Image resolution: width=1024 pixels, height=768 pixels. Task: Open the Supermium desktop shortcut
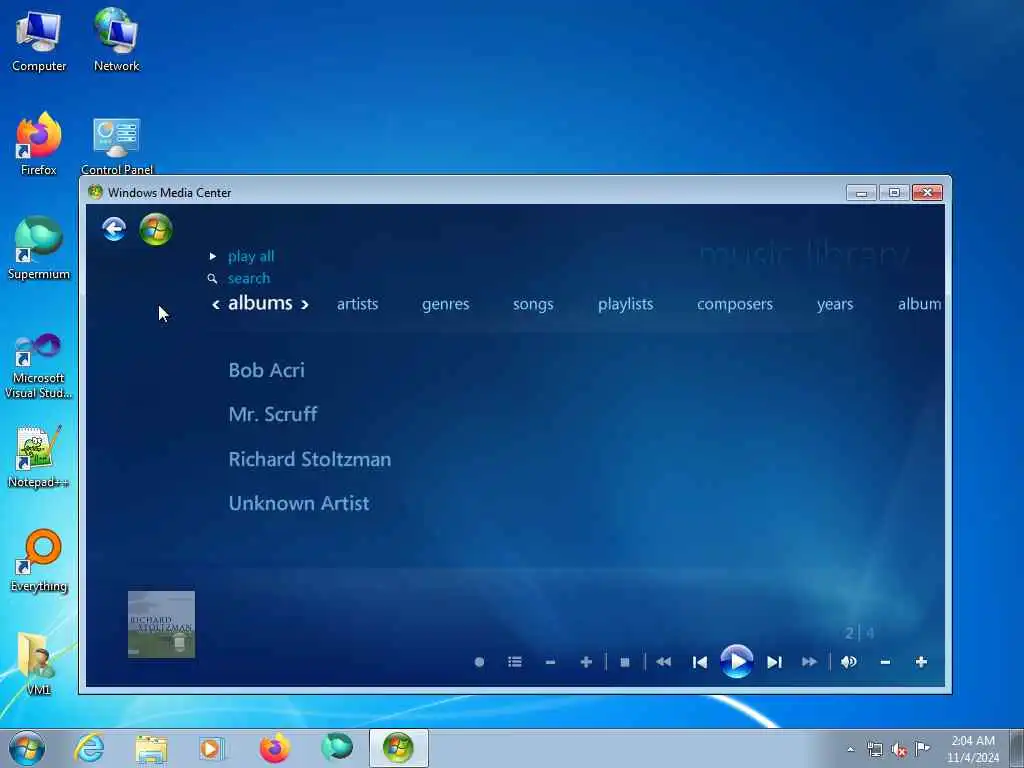39,248
